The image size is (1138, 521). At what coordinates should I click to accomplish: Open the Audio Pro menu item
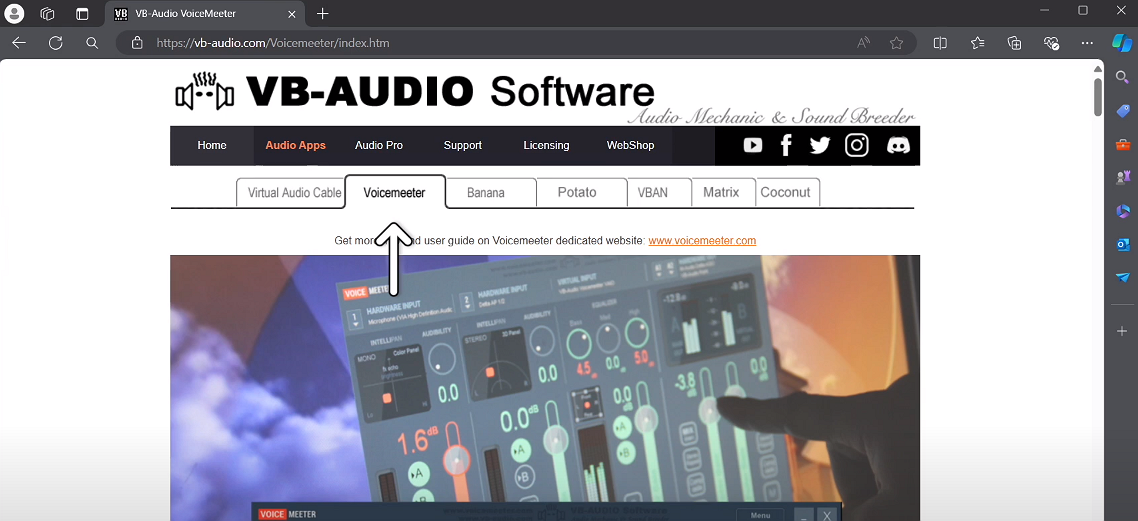[x=379, y=145]
